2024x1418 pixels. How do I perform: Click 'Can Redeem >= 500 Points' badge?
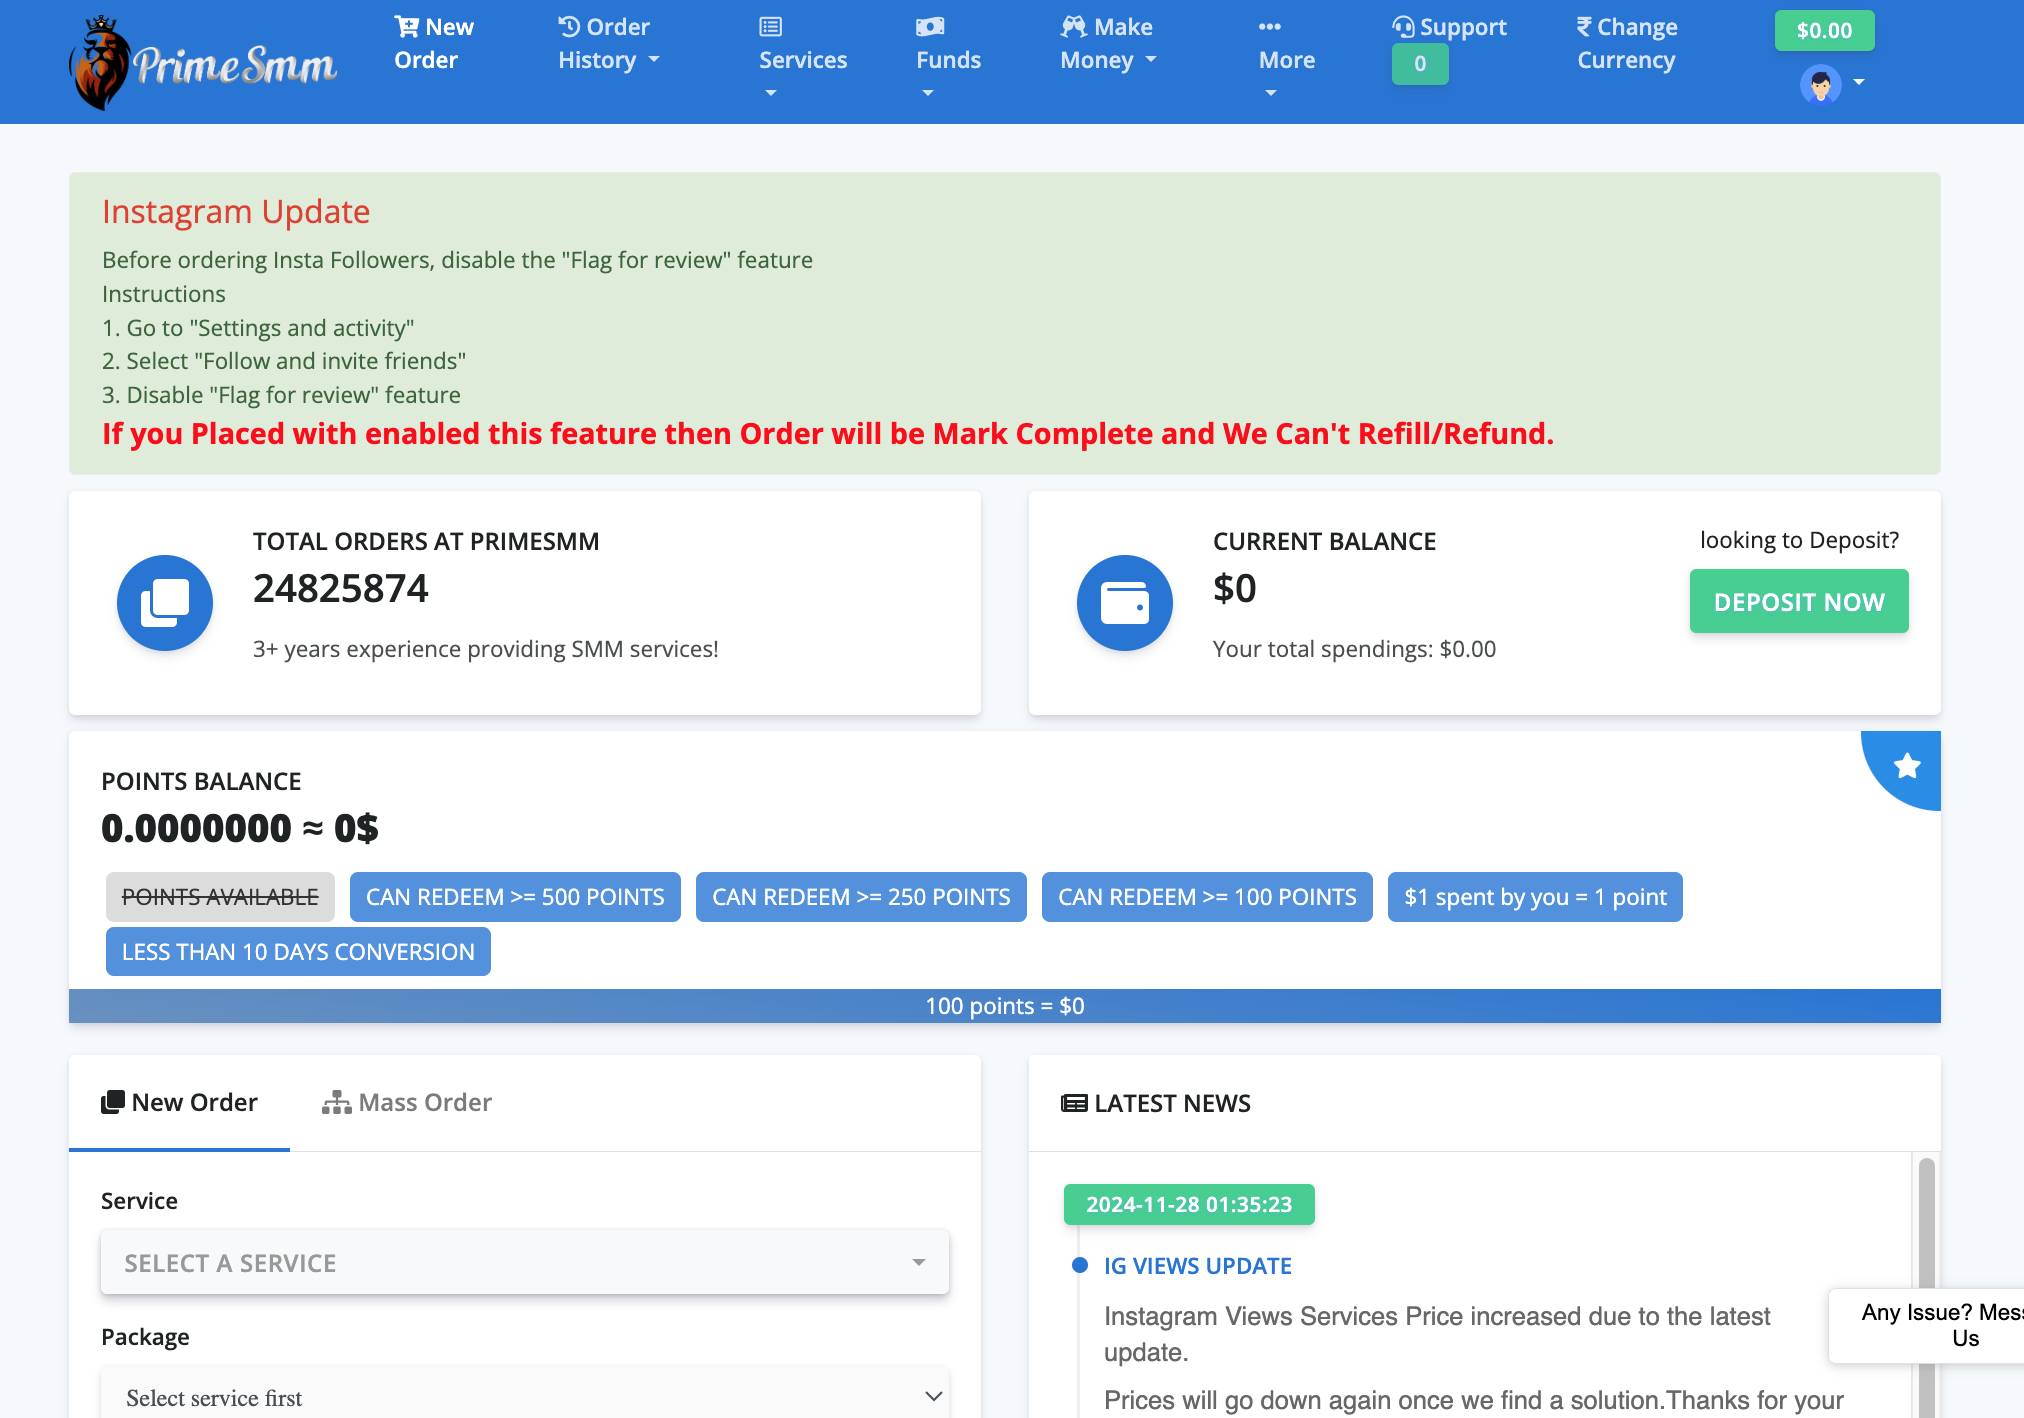pyautogui.click(x=515, y=897)
